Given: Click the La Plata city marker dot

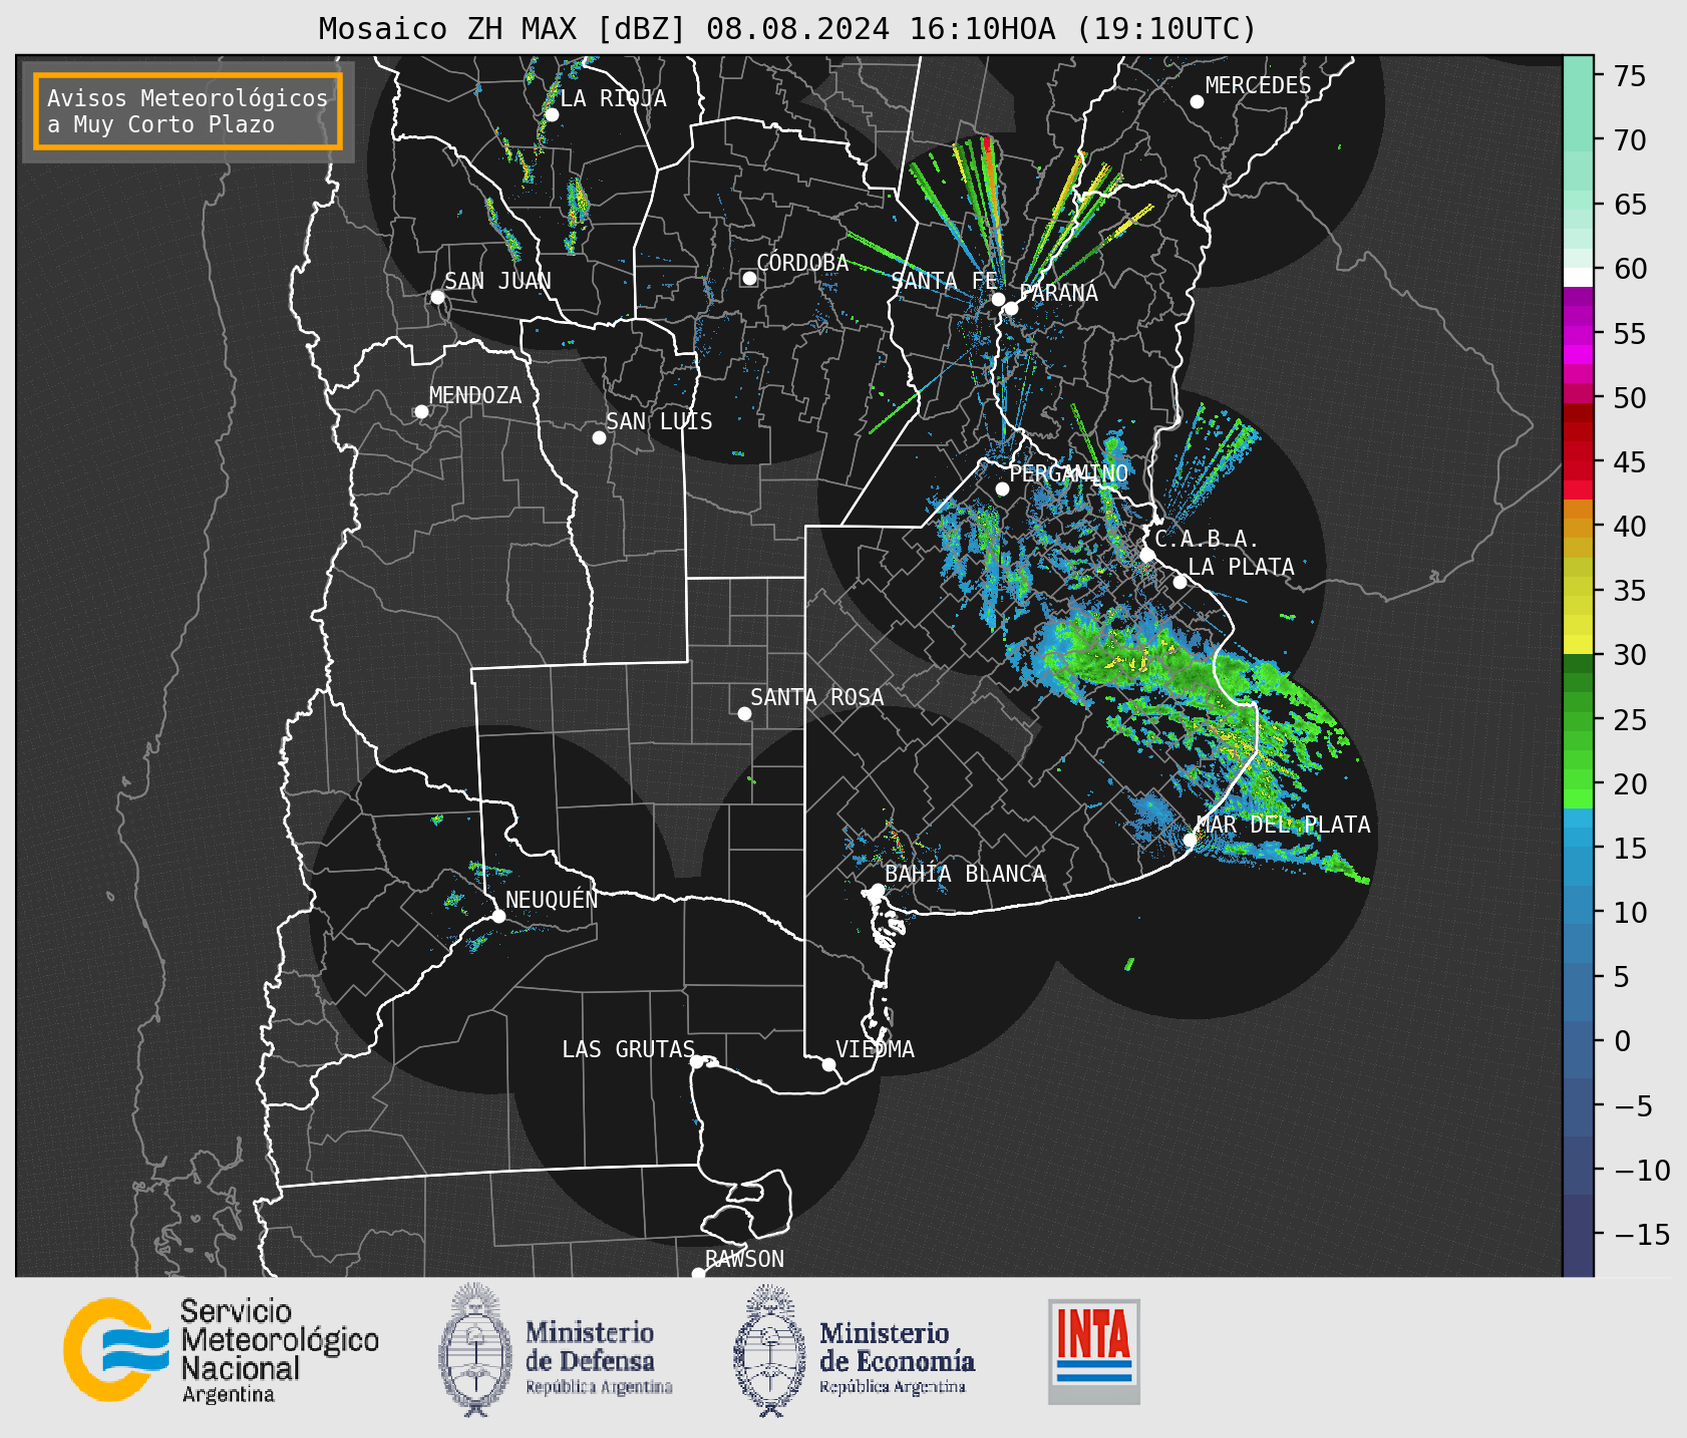Looking at the screenshot, I should (1180, 582).
